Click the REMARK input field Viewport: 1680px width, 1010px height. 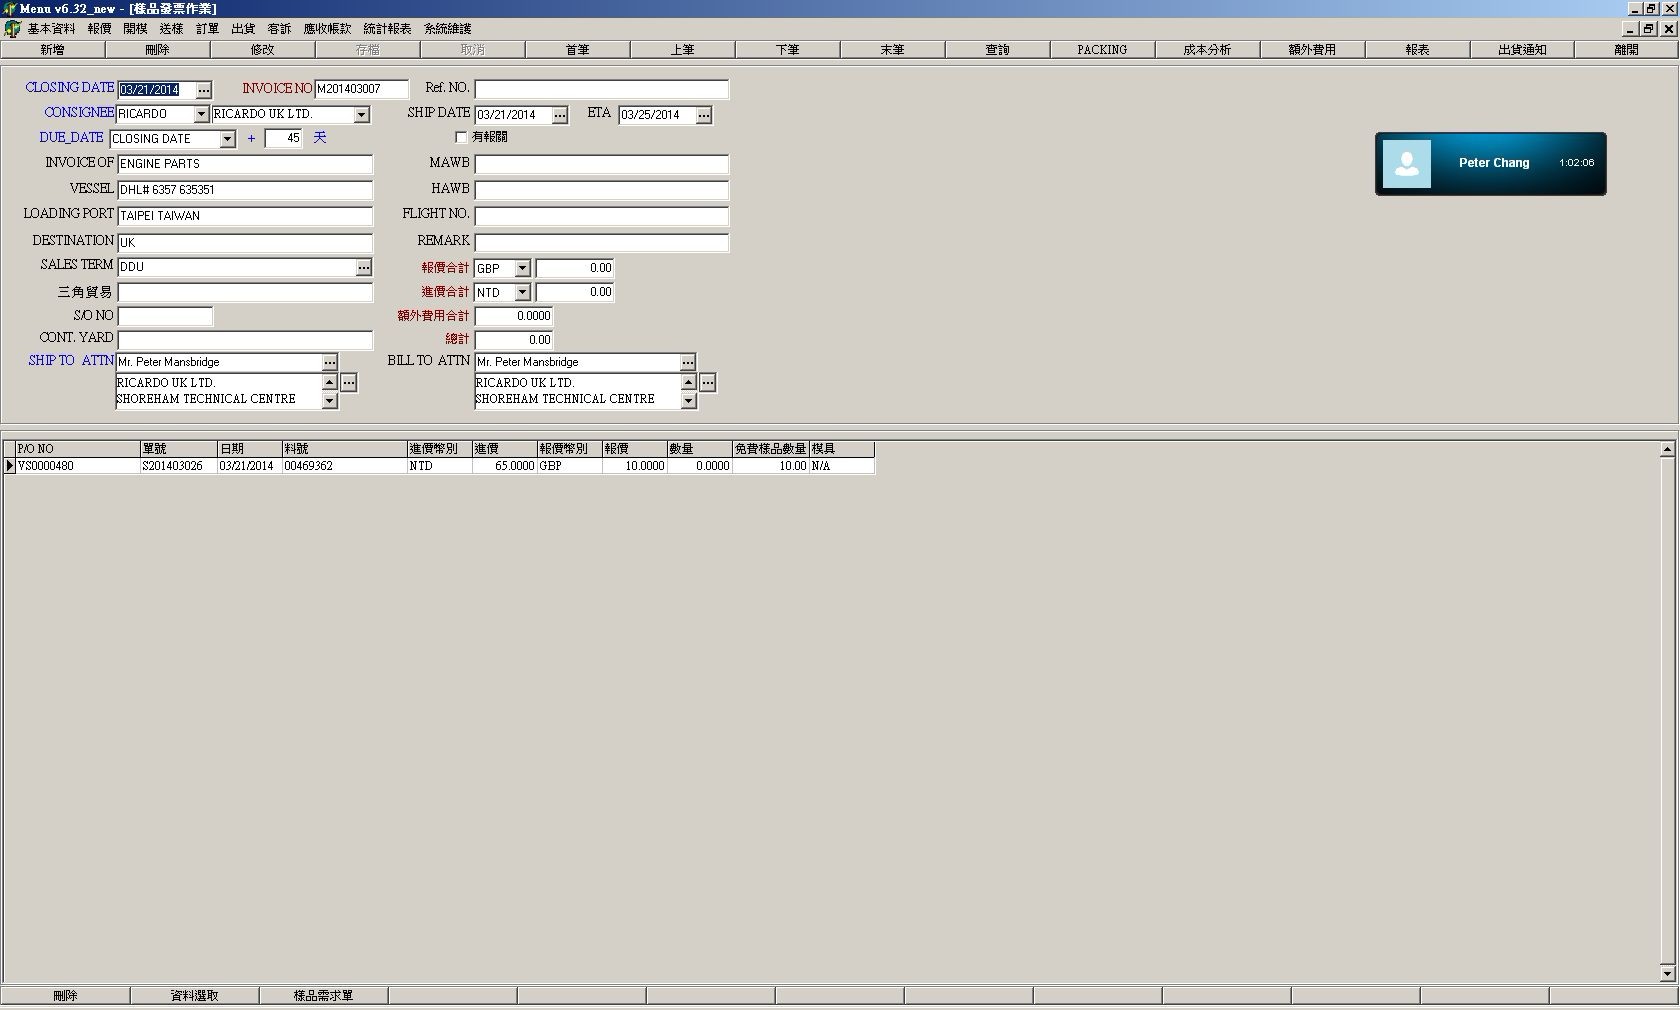pos(601,242)
